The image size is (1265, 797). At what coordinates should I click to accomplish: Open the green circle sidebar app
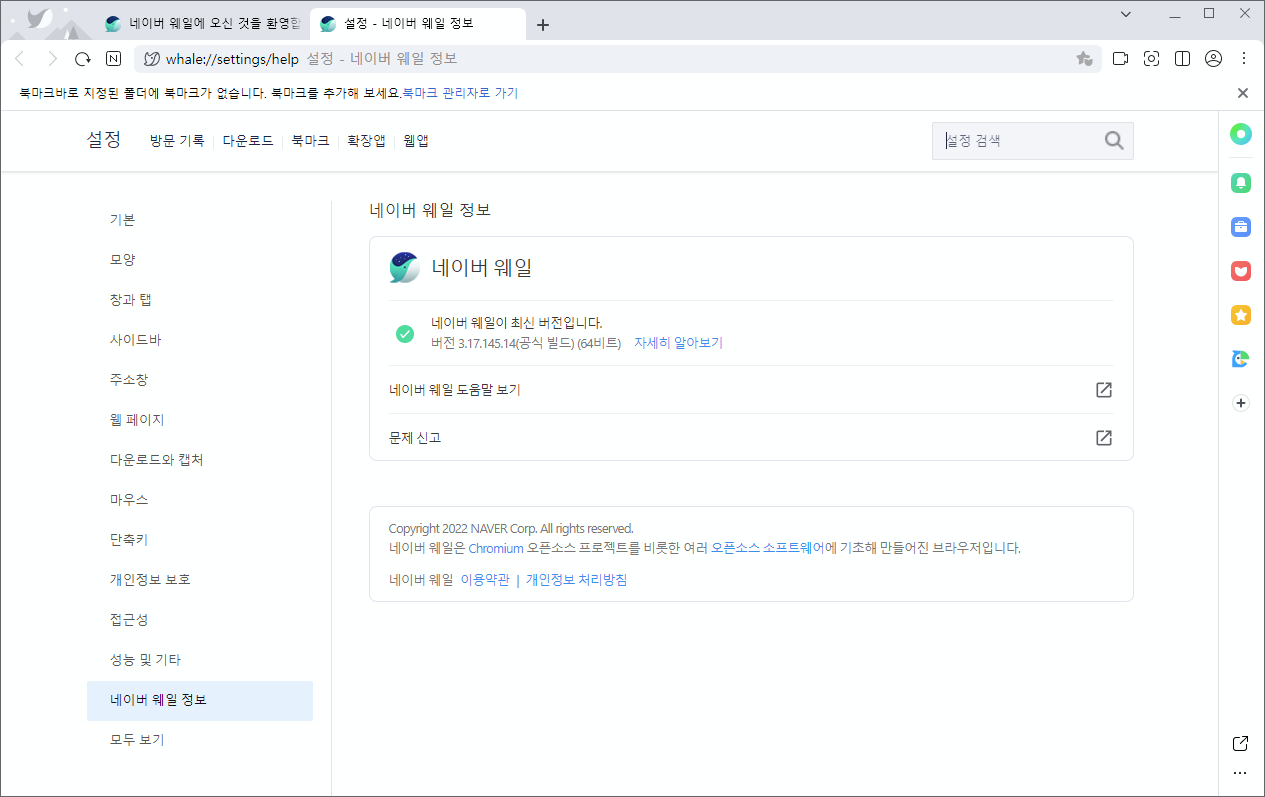pyautogui.click(x=1241, y=134)
